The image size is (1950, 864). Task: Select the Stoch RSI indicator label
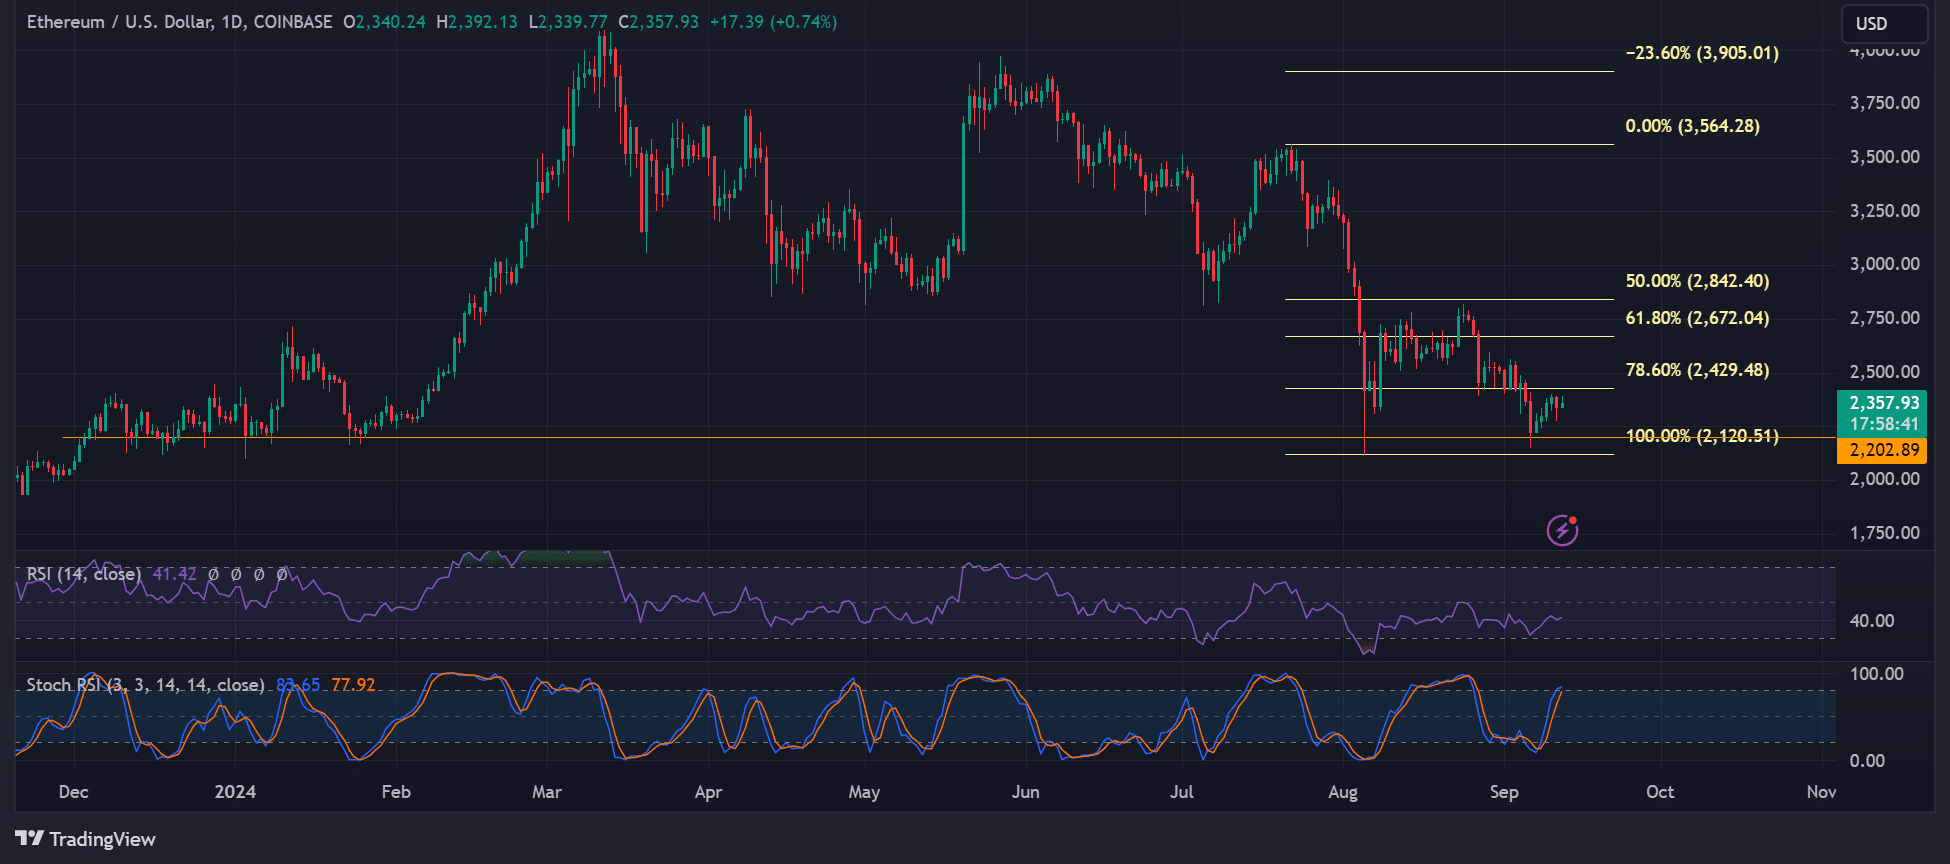(145, 685)
